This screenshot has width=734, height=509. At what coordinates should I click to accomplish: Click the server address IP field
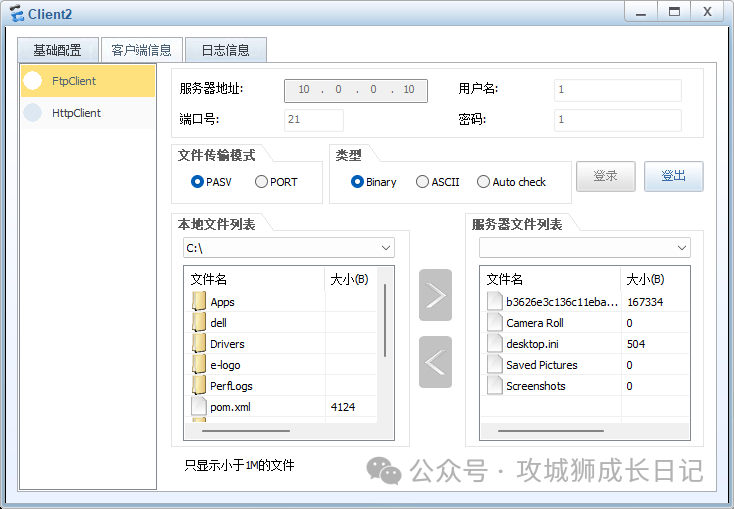[356, 90]
